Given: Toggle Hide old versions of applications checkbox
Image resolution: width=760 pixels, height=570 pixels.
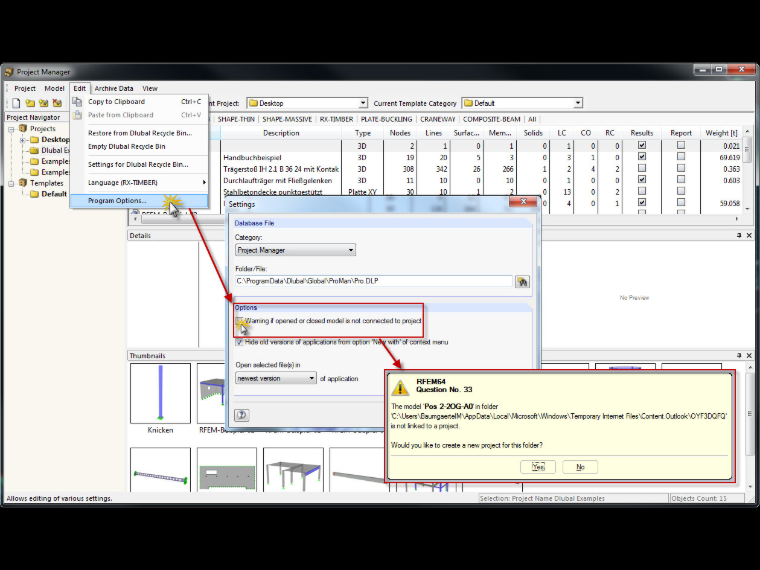Looking at the screenshot, I should [239, 342].
